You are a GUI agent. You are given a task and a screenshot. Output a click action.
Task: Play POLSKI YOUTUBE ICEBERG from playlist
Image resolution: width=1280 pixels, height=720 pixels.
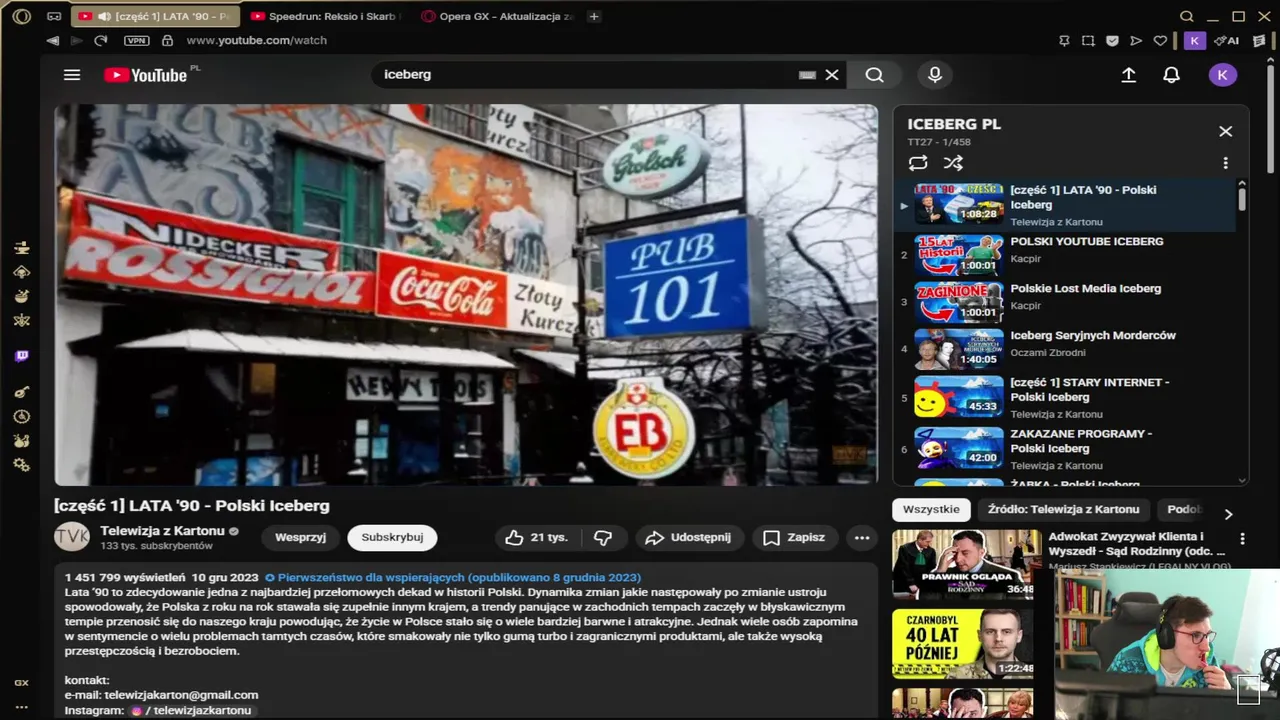(x=1066, y=255)
